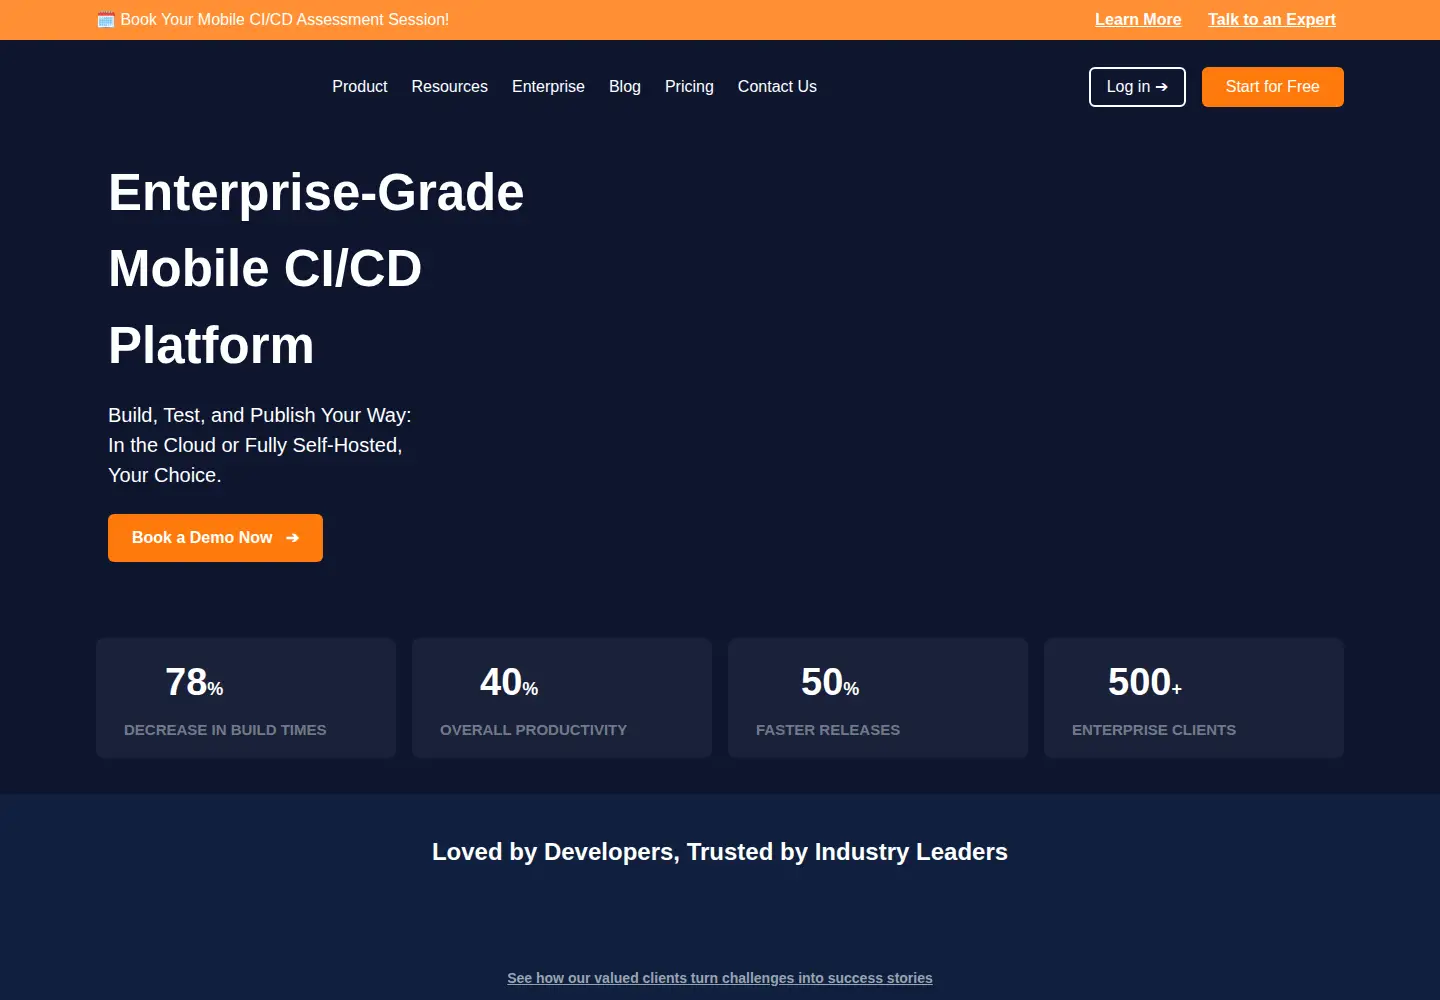Click the Start for Free button
The height and width of the screenshot is (1000, 1440).
tap(1273, 87)
